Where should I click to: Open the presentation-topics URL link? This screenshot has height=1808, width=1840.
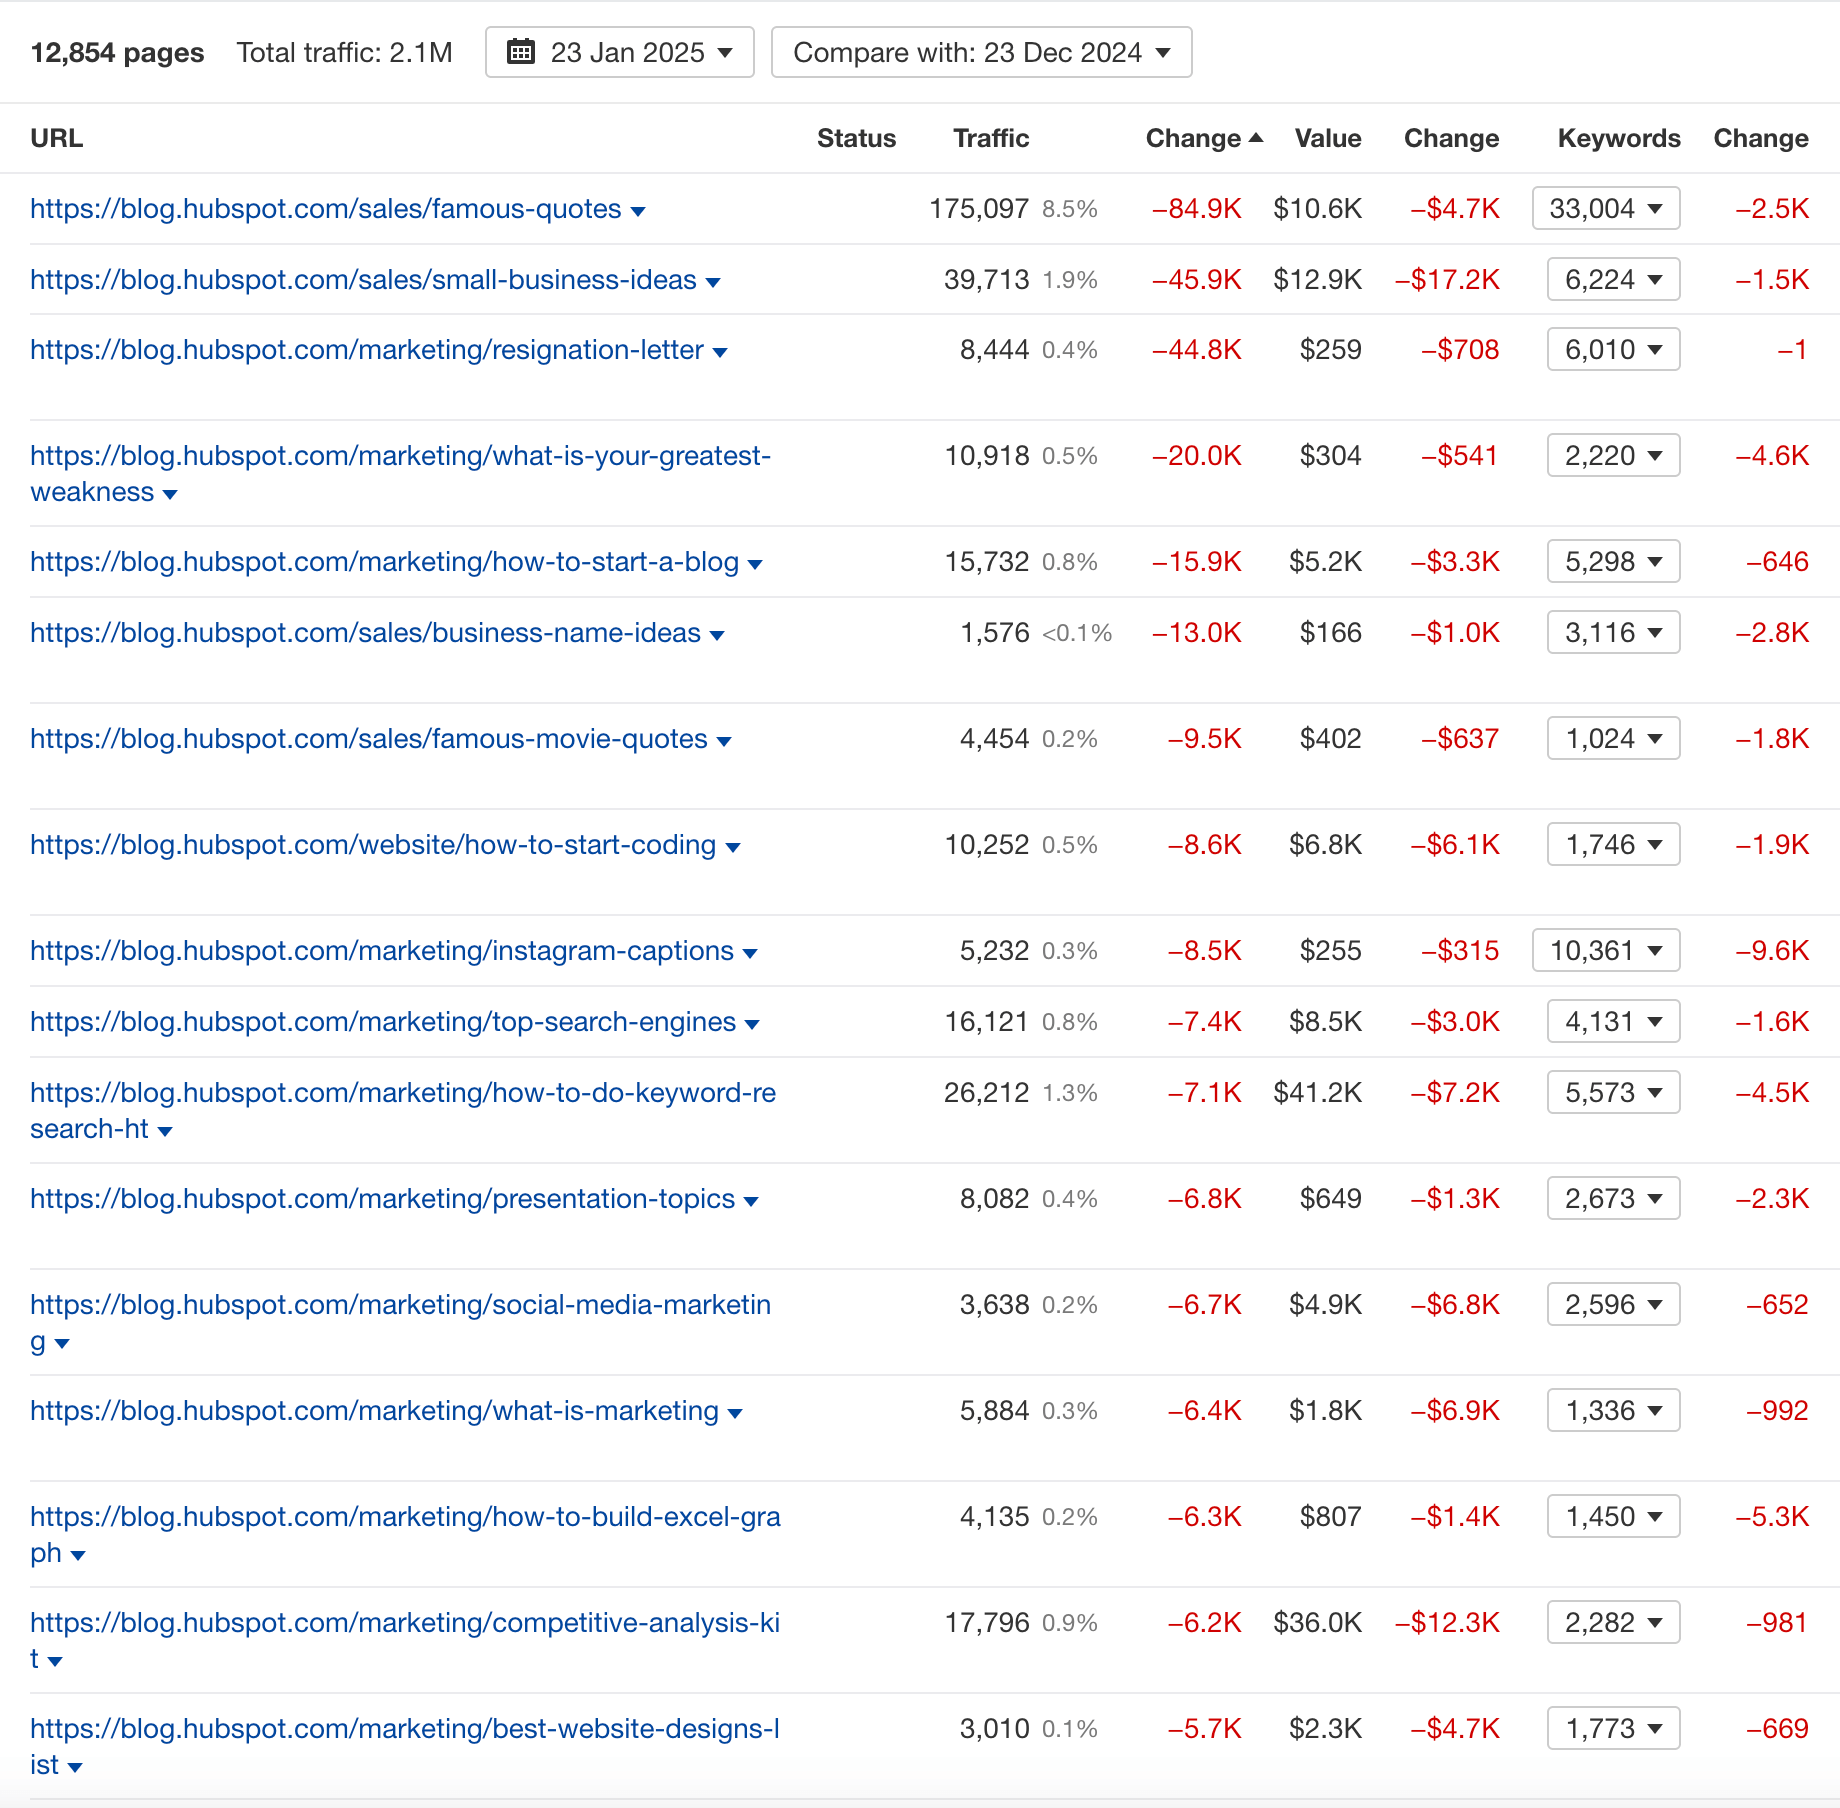[382, 1199]
